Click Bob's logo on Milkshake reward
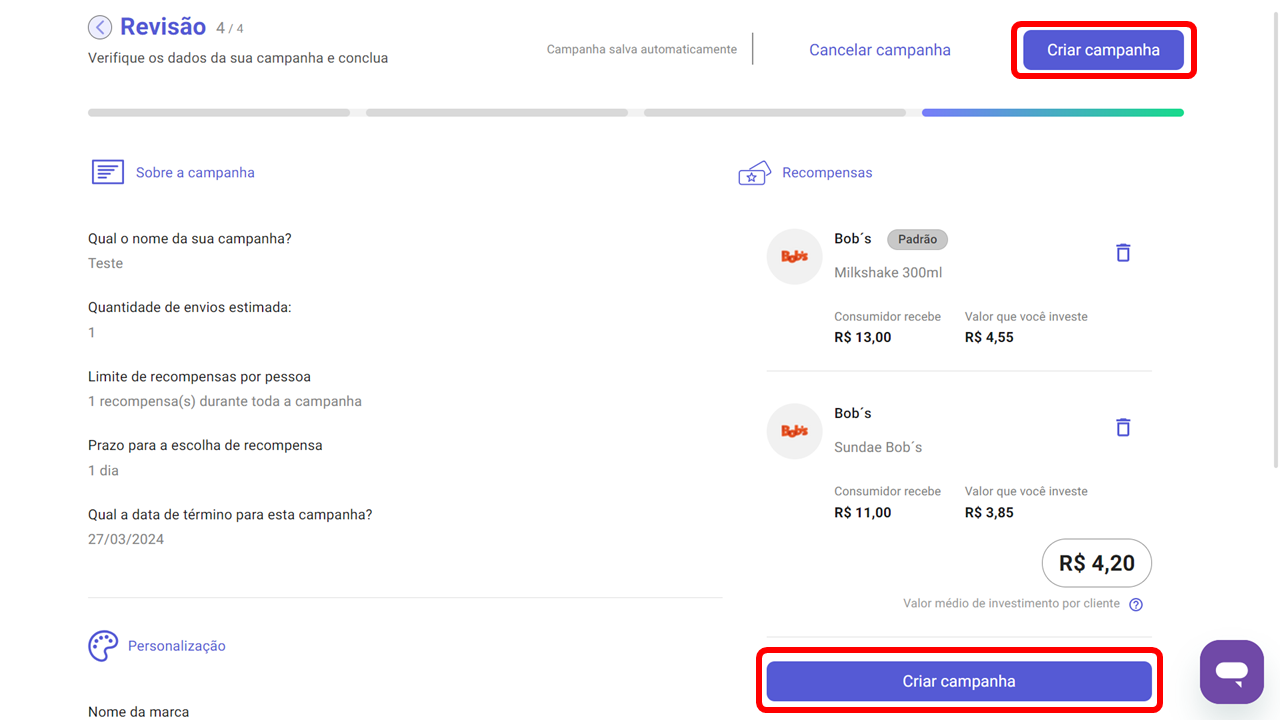This screenshot has height=720, width=1280. [x=794, y=257]
